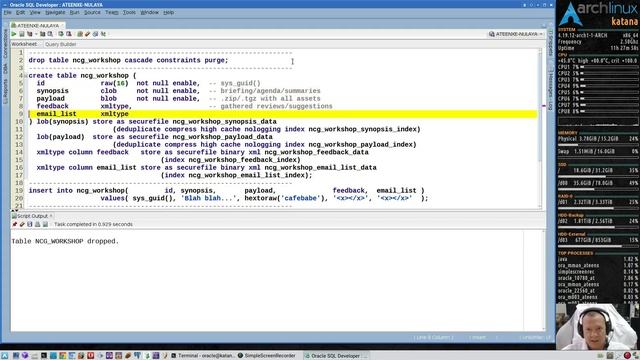Open the Edit menu
The height and width of the screenshot is (360, 640).
pos(20,13)
